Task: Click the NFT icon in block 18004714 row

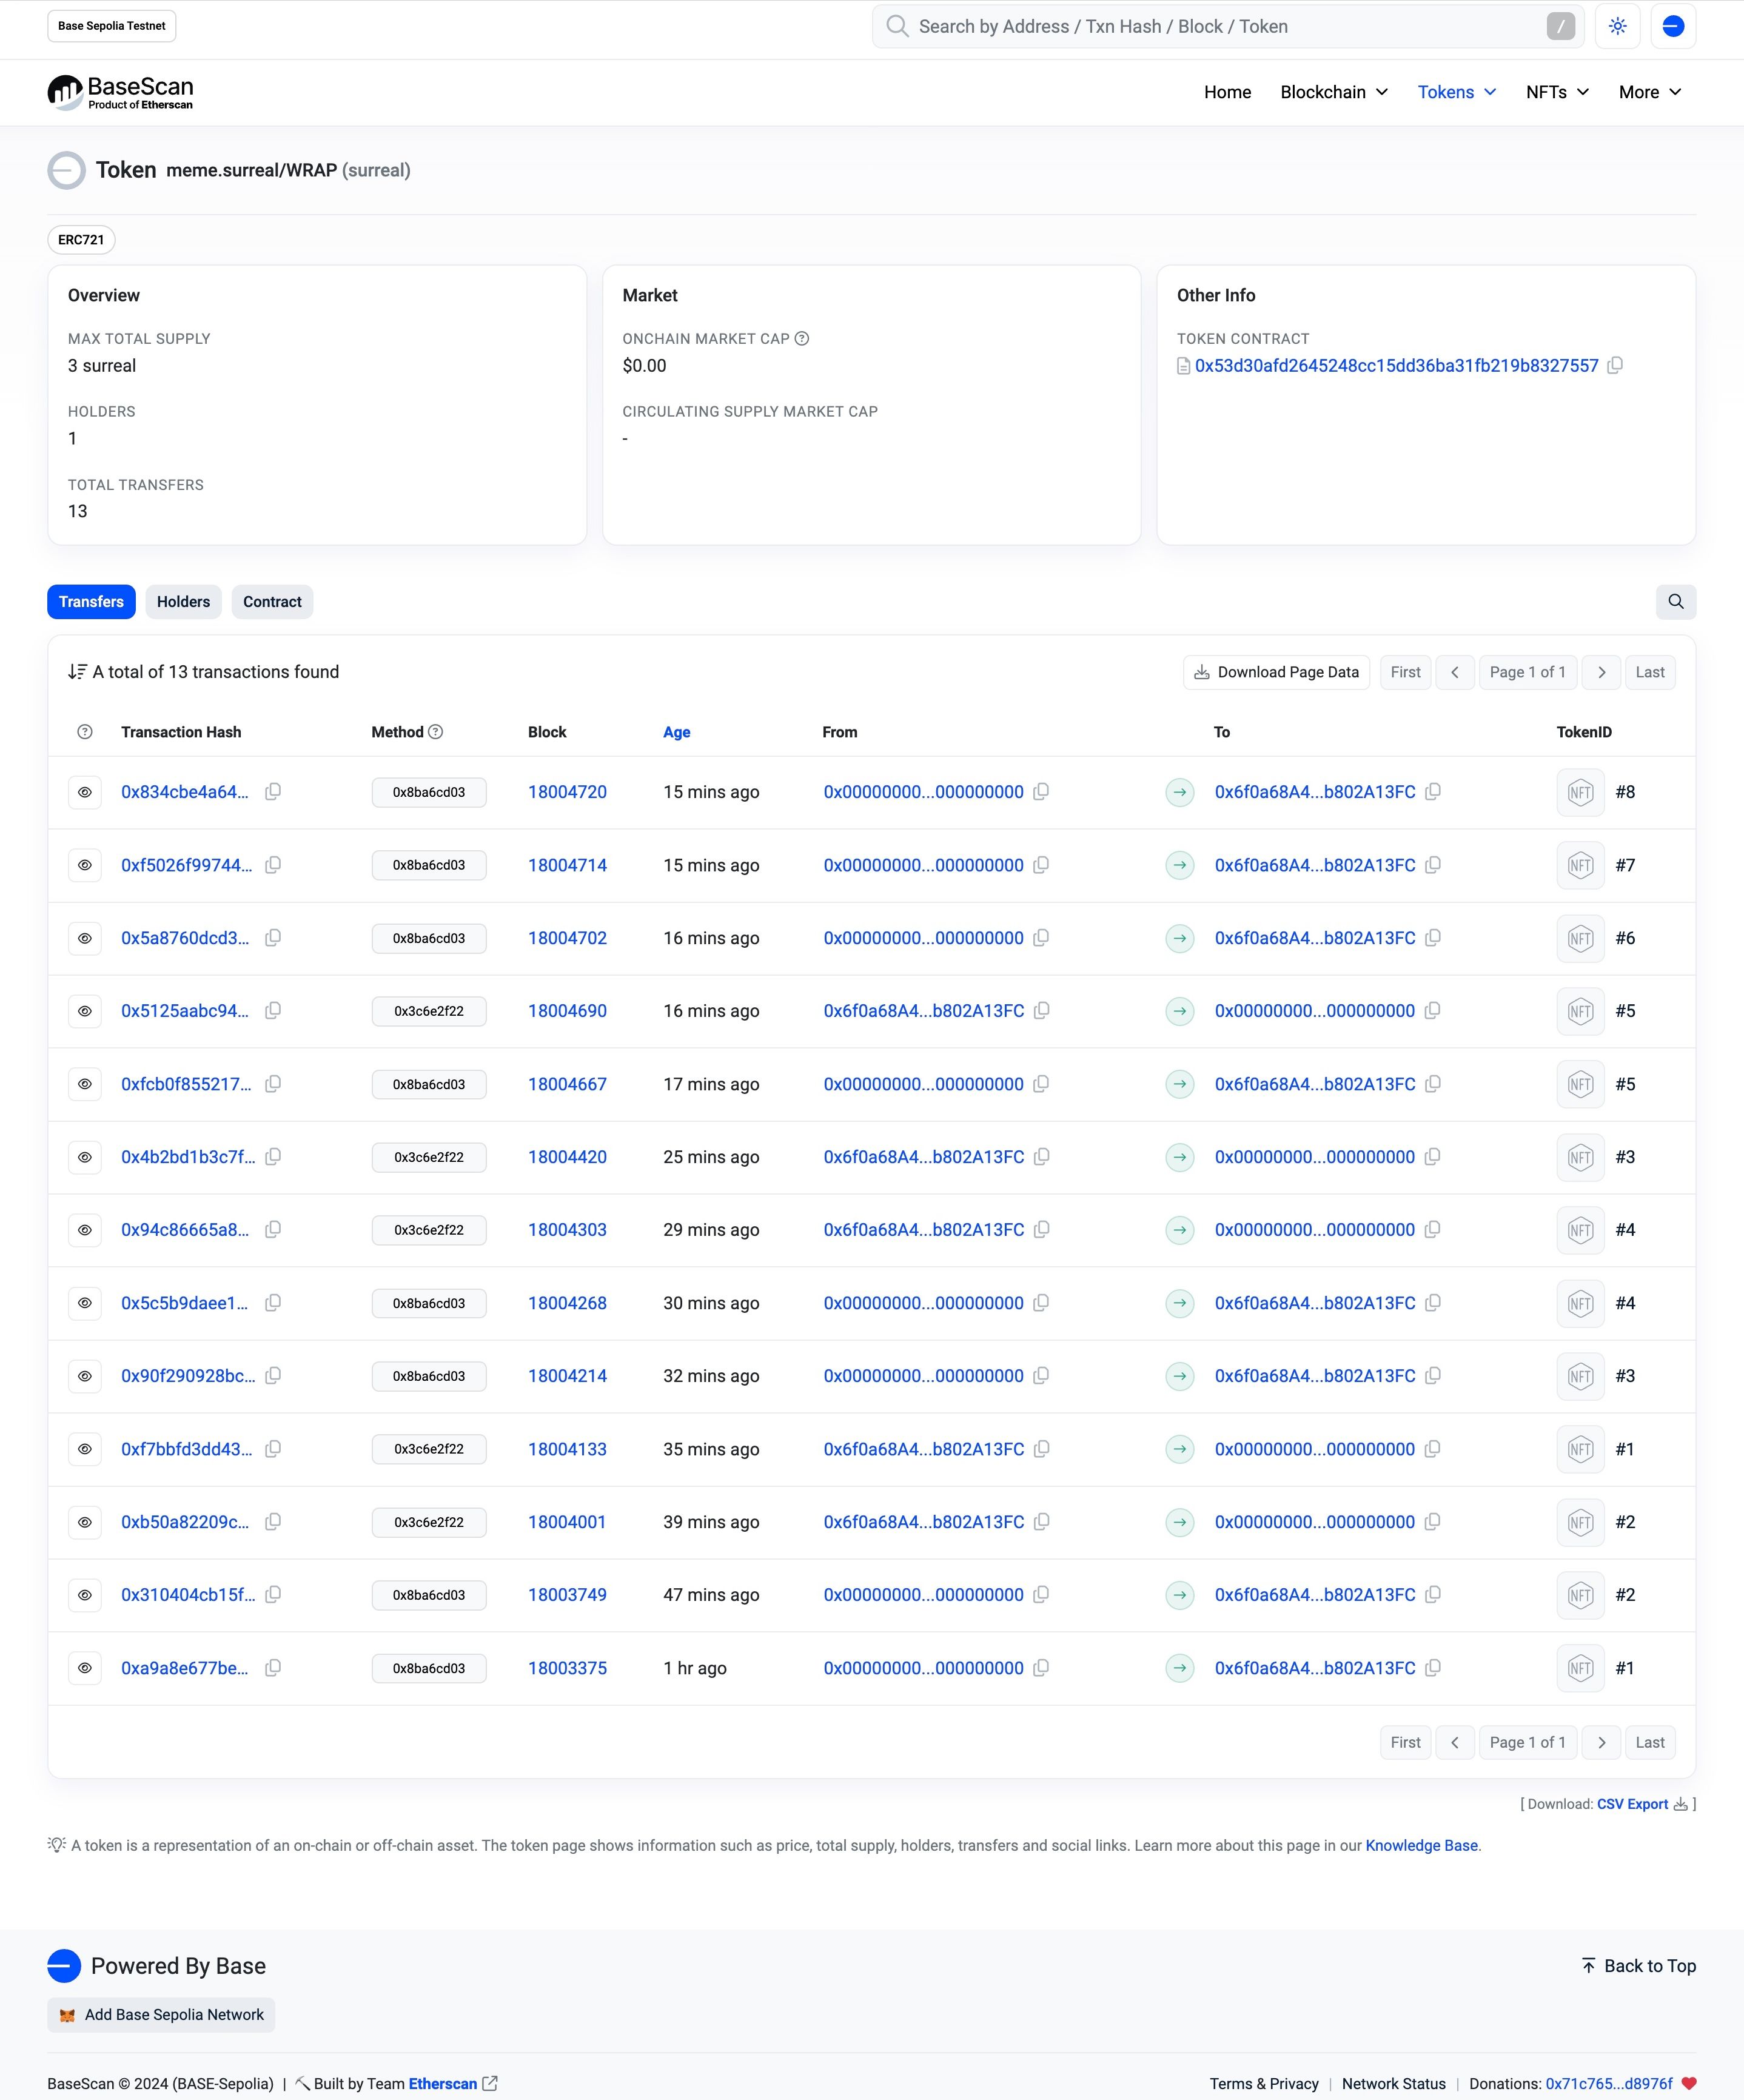Action: click(1580, 866)
